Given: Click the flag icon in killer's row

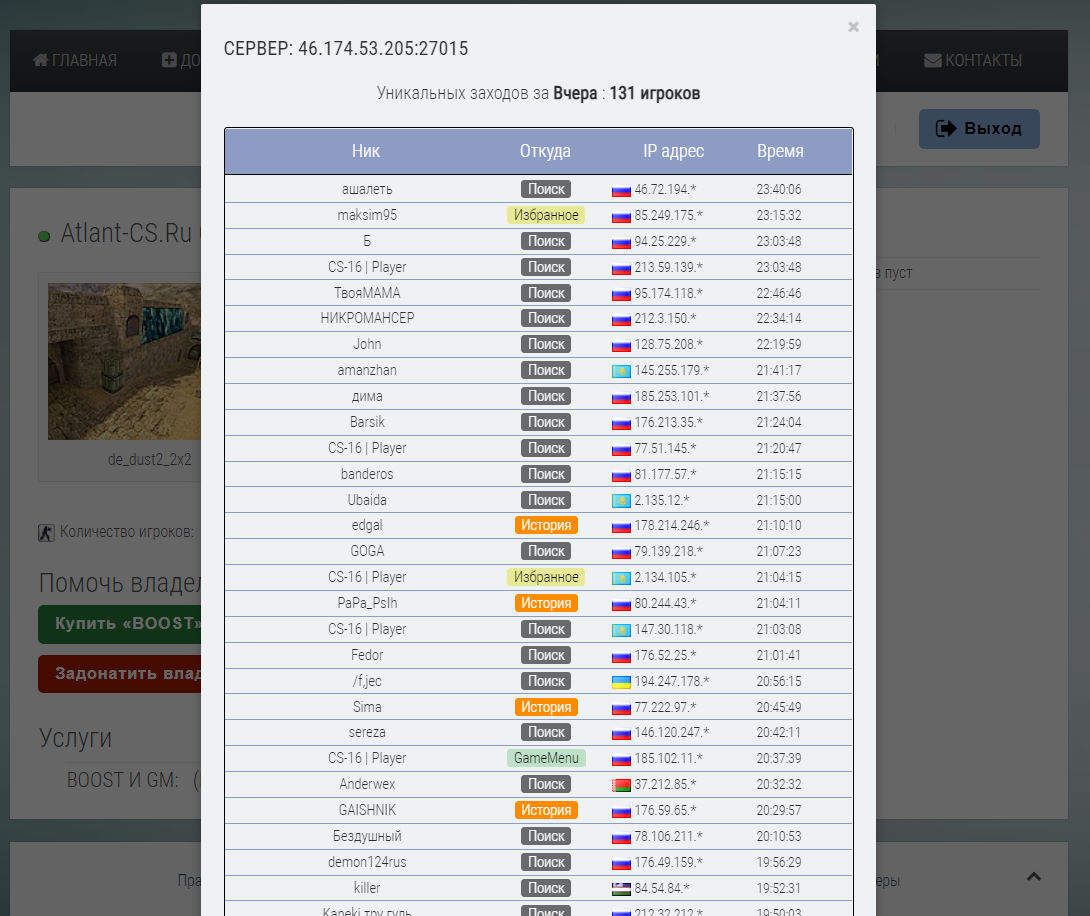Looking at the screenshot, I should (621, 889).
